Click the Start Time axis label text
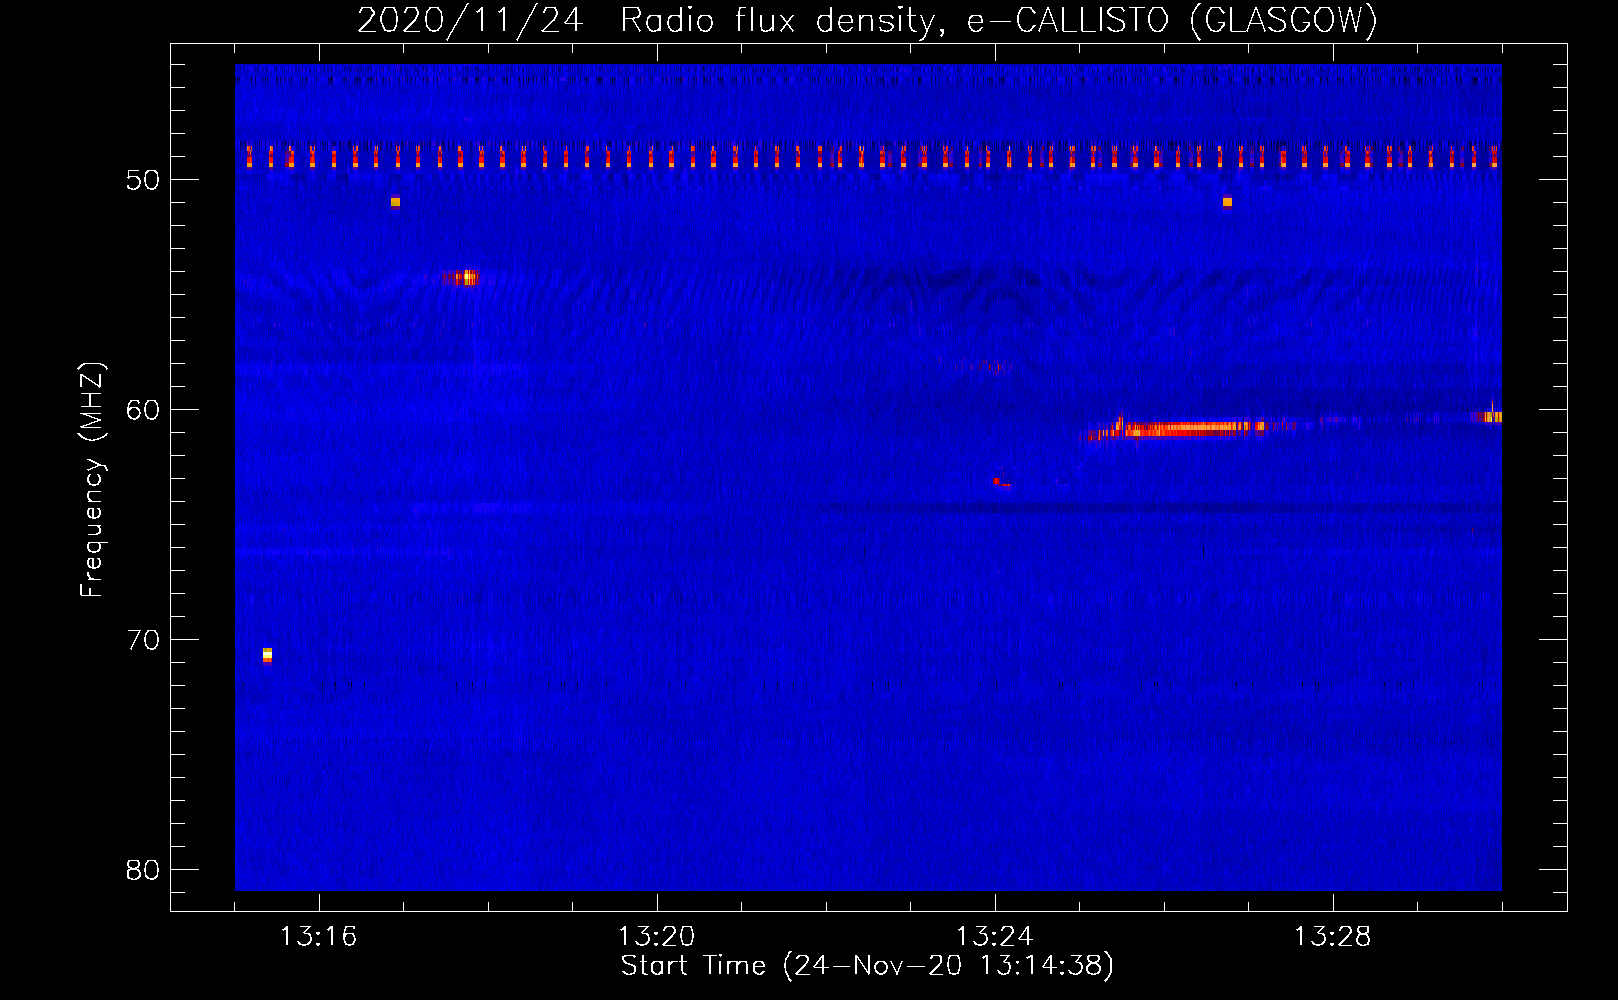 tap(867, 966)
